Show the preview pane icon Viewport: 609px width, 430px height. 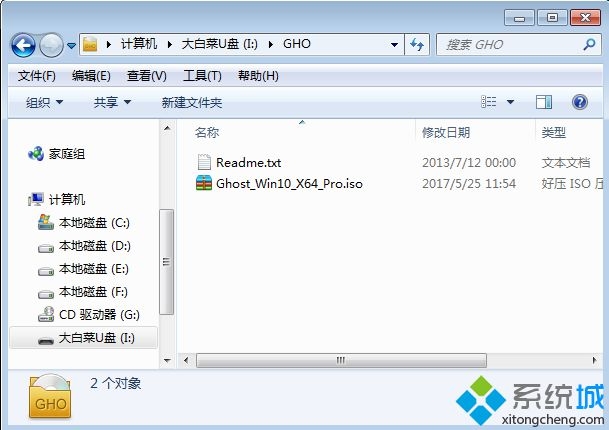pyautogui.click(x=544, y=102)
